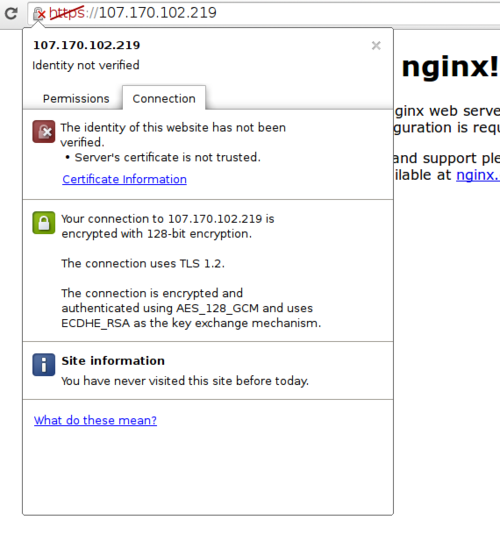Screen dimensions: 500x534
Task: Close the site info popup
Action: [x=376, y=45]
